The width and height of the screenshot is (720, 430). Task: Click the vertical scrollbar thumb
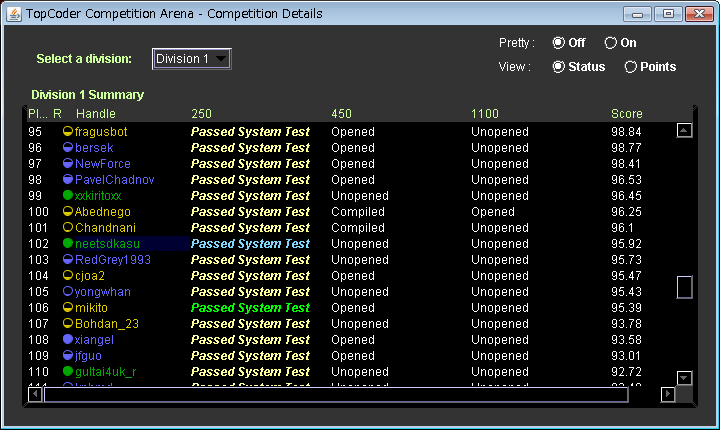point(684,287)
